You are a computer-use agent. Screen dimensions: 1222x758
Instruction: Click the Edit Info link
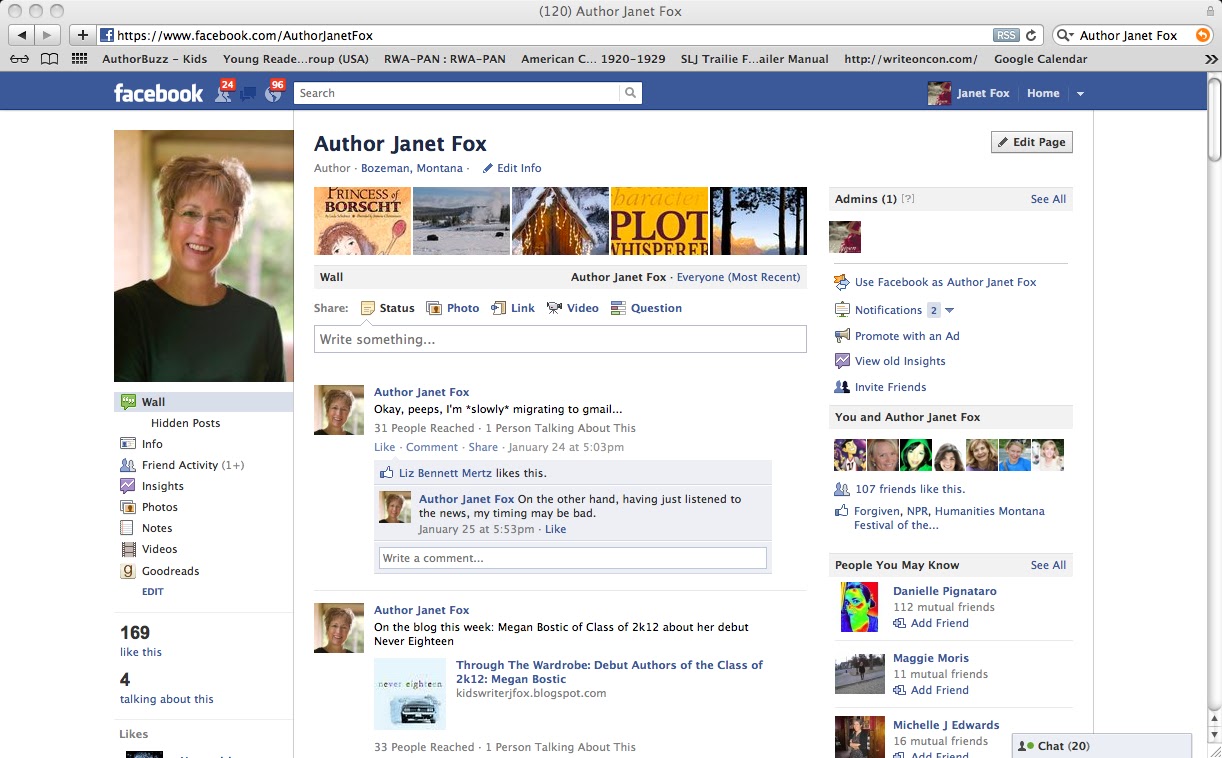click(x=512, y=168)
